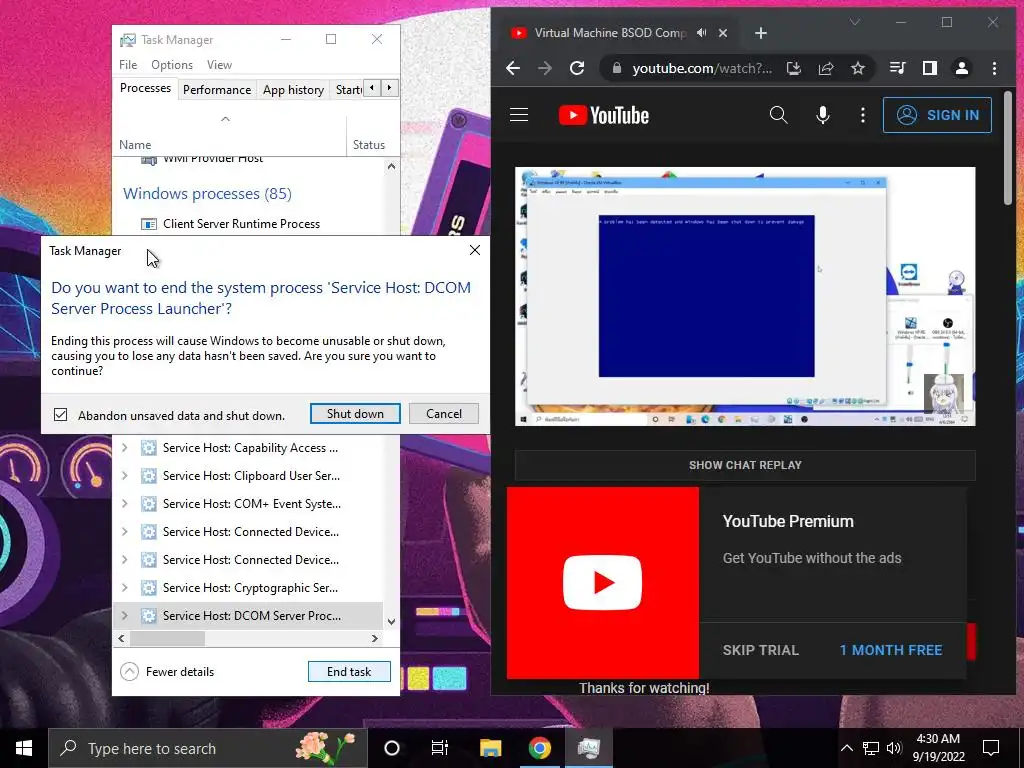This screenshot has width=1024, height=768.
Task: Open File Explorer from the taskbar
Action: (490, 748)
